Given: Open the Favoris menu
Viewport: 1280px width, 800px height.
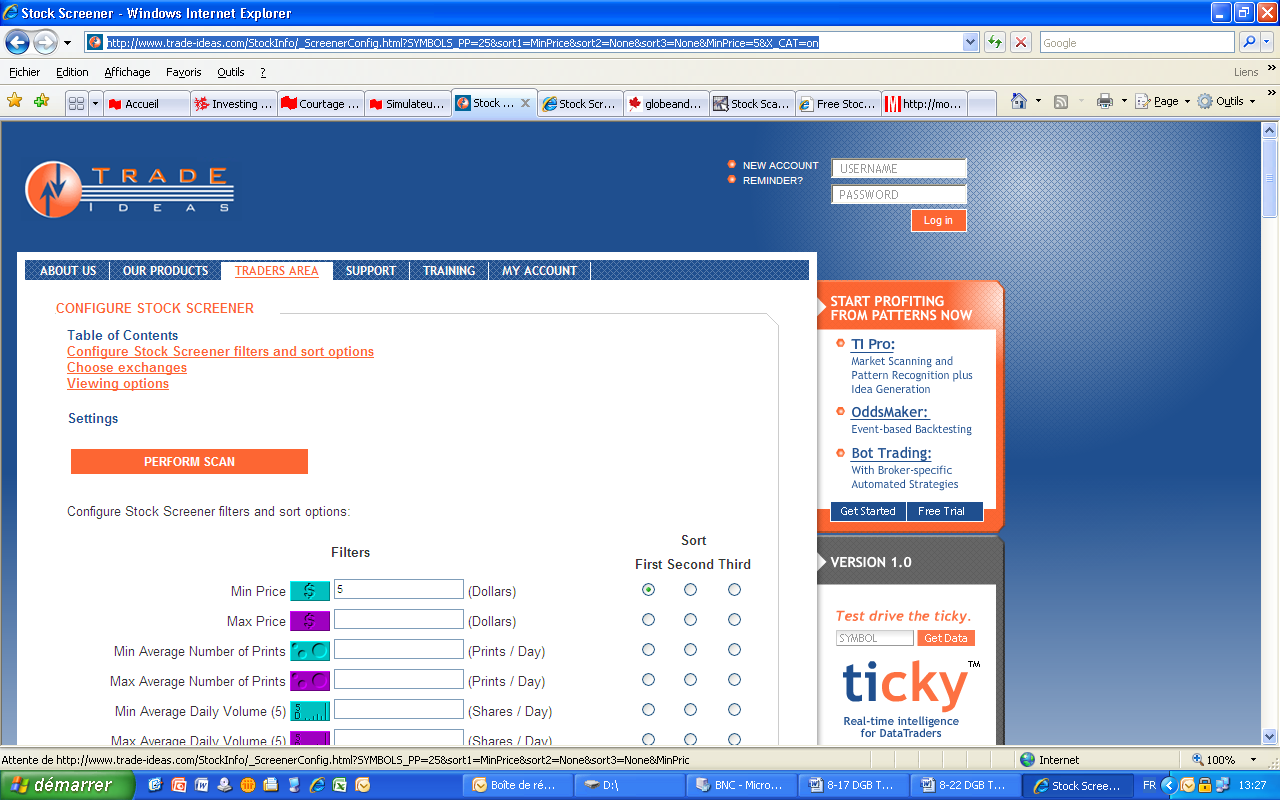Looking at the screenshot, I should (184, 72).
